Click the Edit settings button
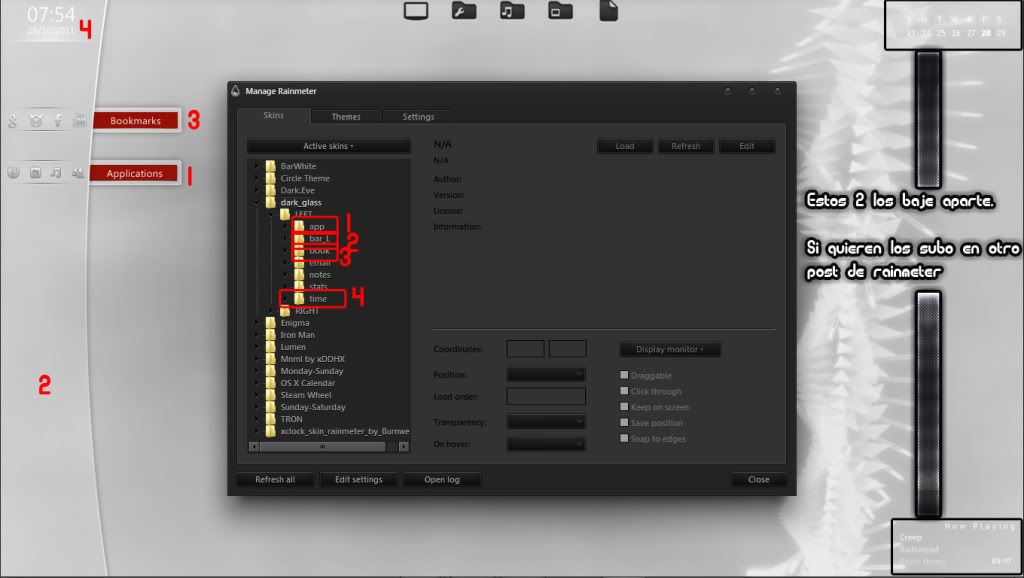Screen dimensions: 1024x578 pyautogui.click(x=359, y=479)
